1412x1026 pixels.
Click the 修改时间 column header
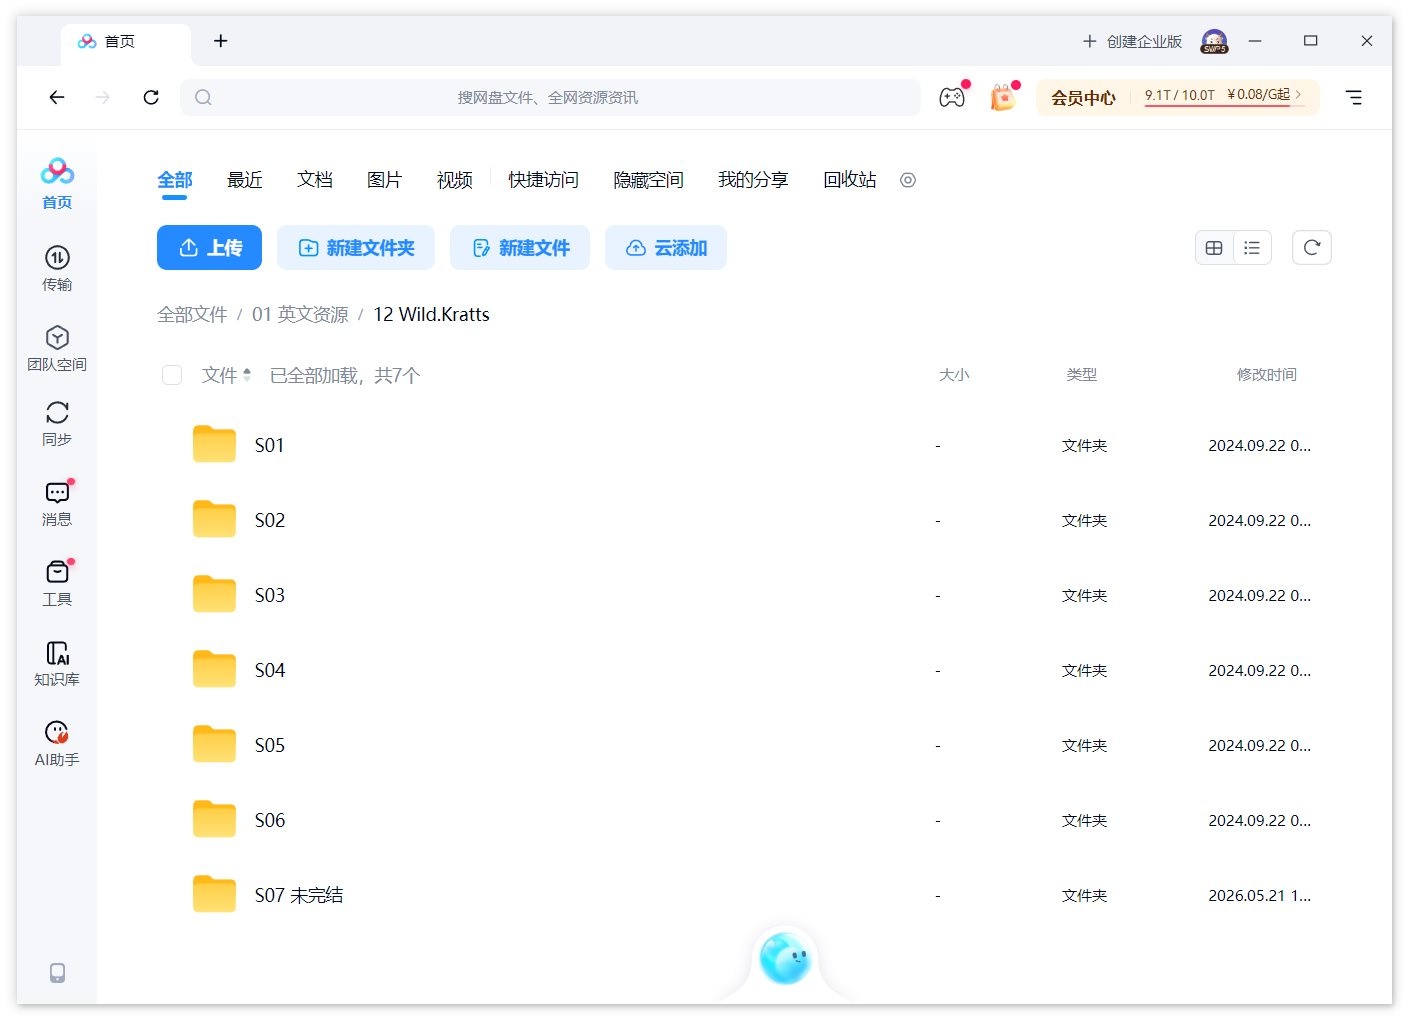[1267, 375]
